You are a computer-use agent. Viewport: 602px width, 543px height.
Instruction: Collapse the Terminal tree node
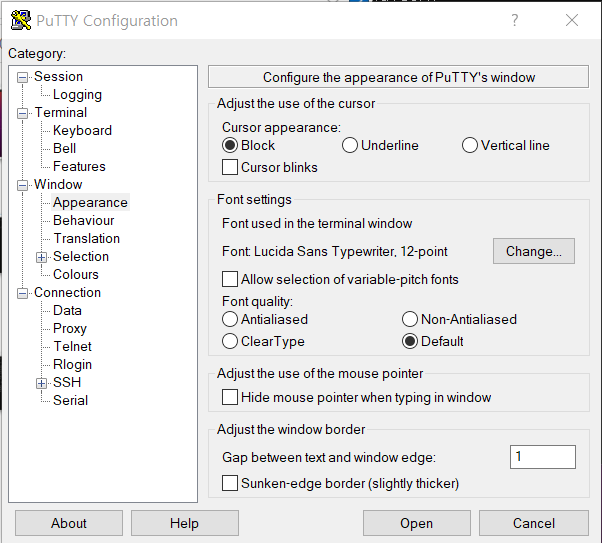coord(23,113)
